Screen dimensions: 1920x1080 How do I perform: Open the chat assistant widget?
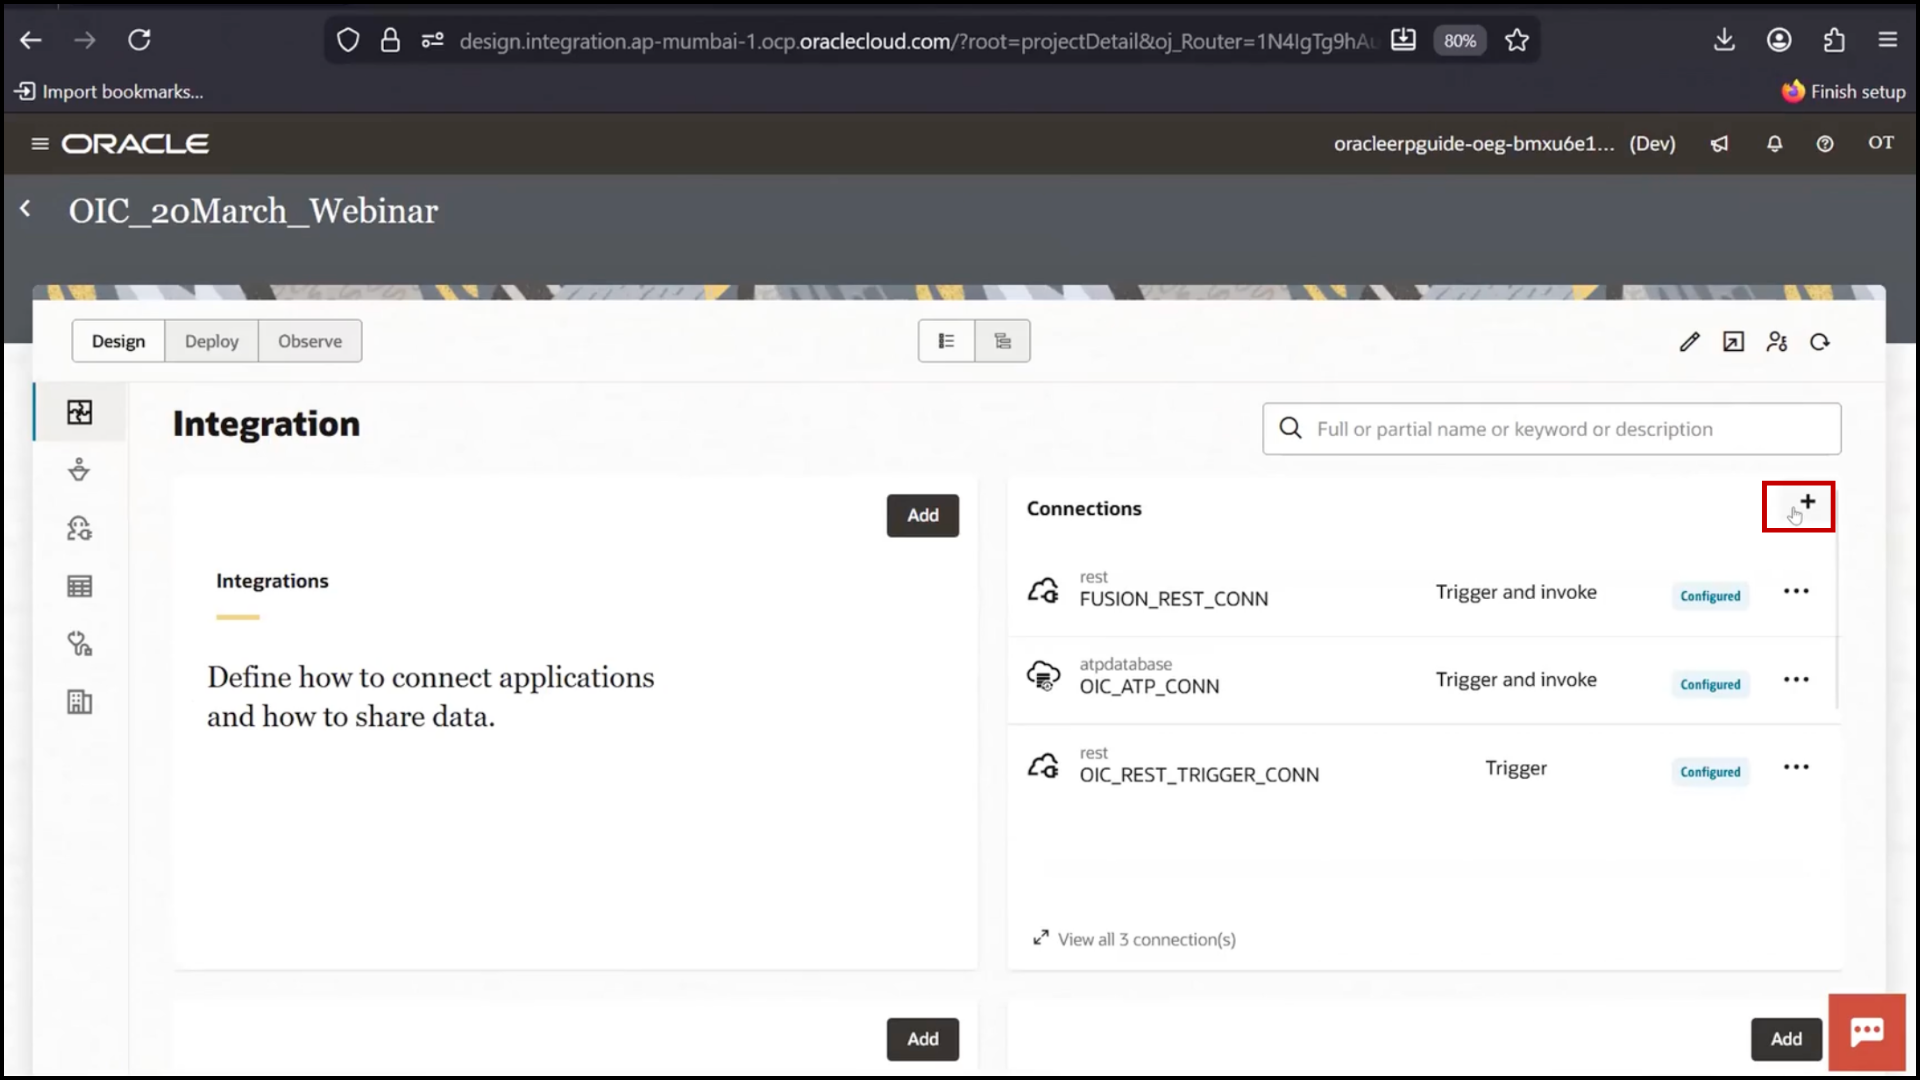[x=1867, y=1032]
